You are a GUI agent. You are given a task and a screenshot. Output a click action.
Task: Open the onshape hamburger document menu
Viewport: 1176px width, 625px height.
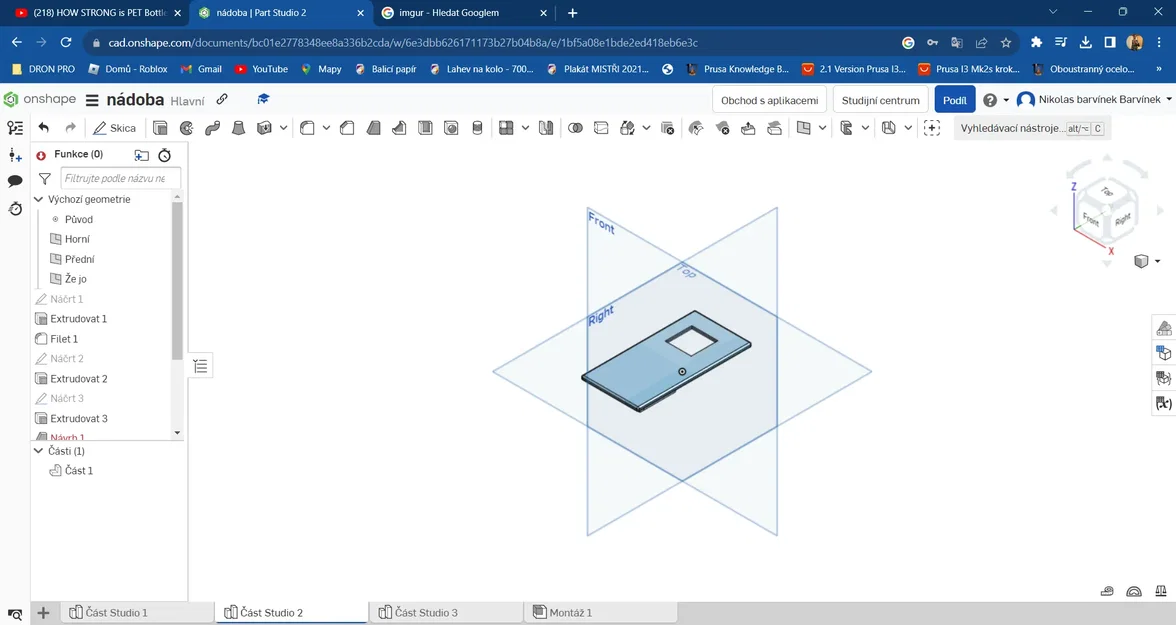click(x=92, y=100)
